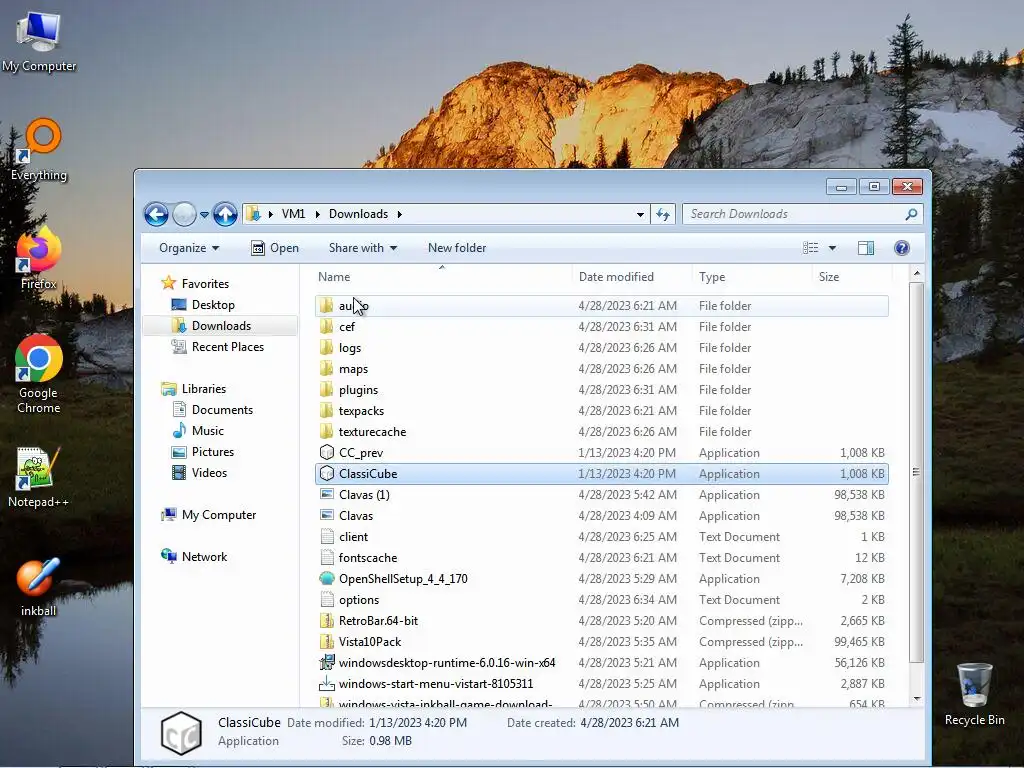The width and height of the screenshot is (1024, 768).
Task: Select Vista10Pack compressed folder icon
Action: point(327,642)
